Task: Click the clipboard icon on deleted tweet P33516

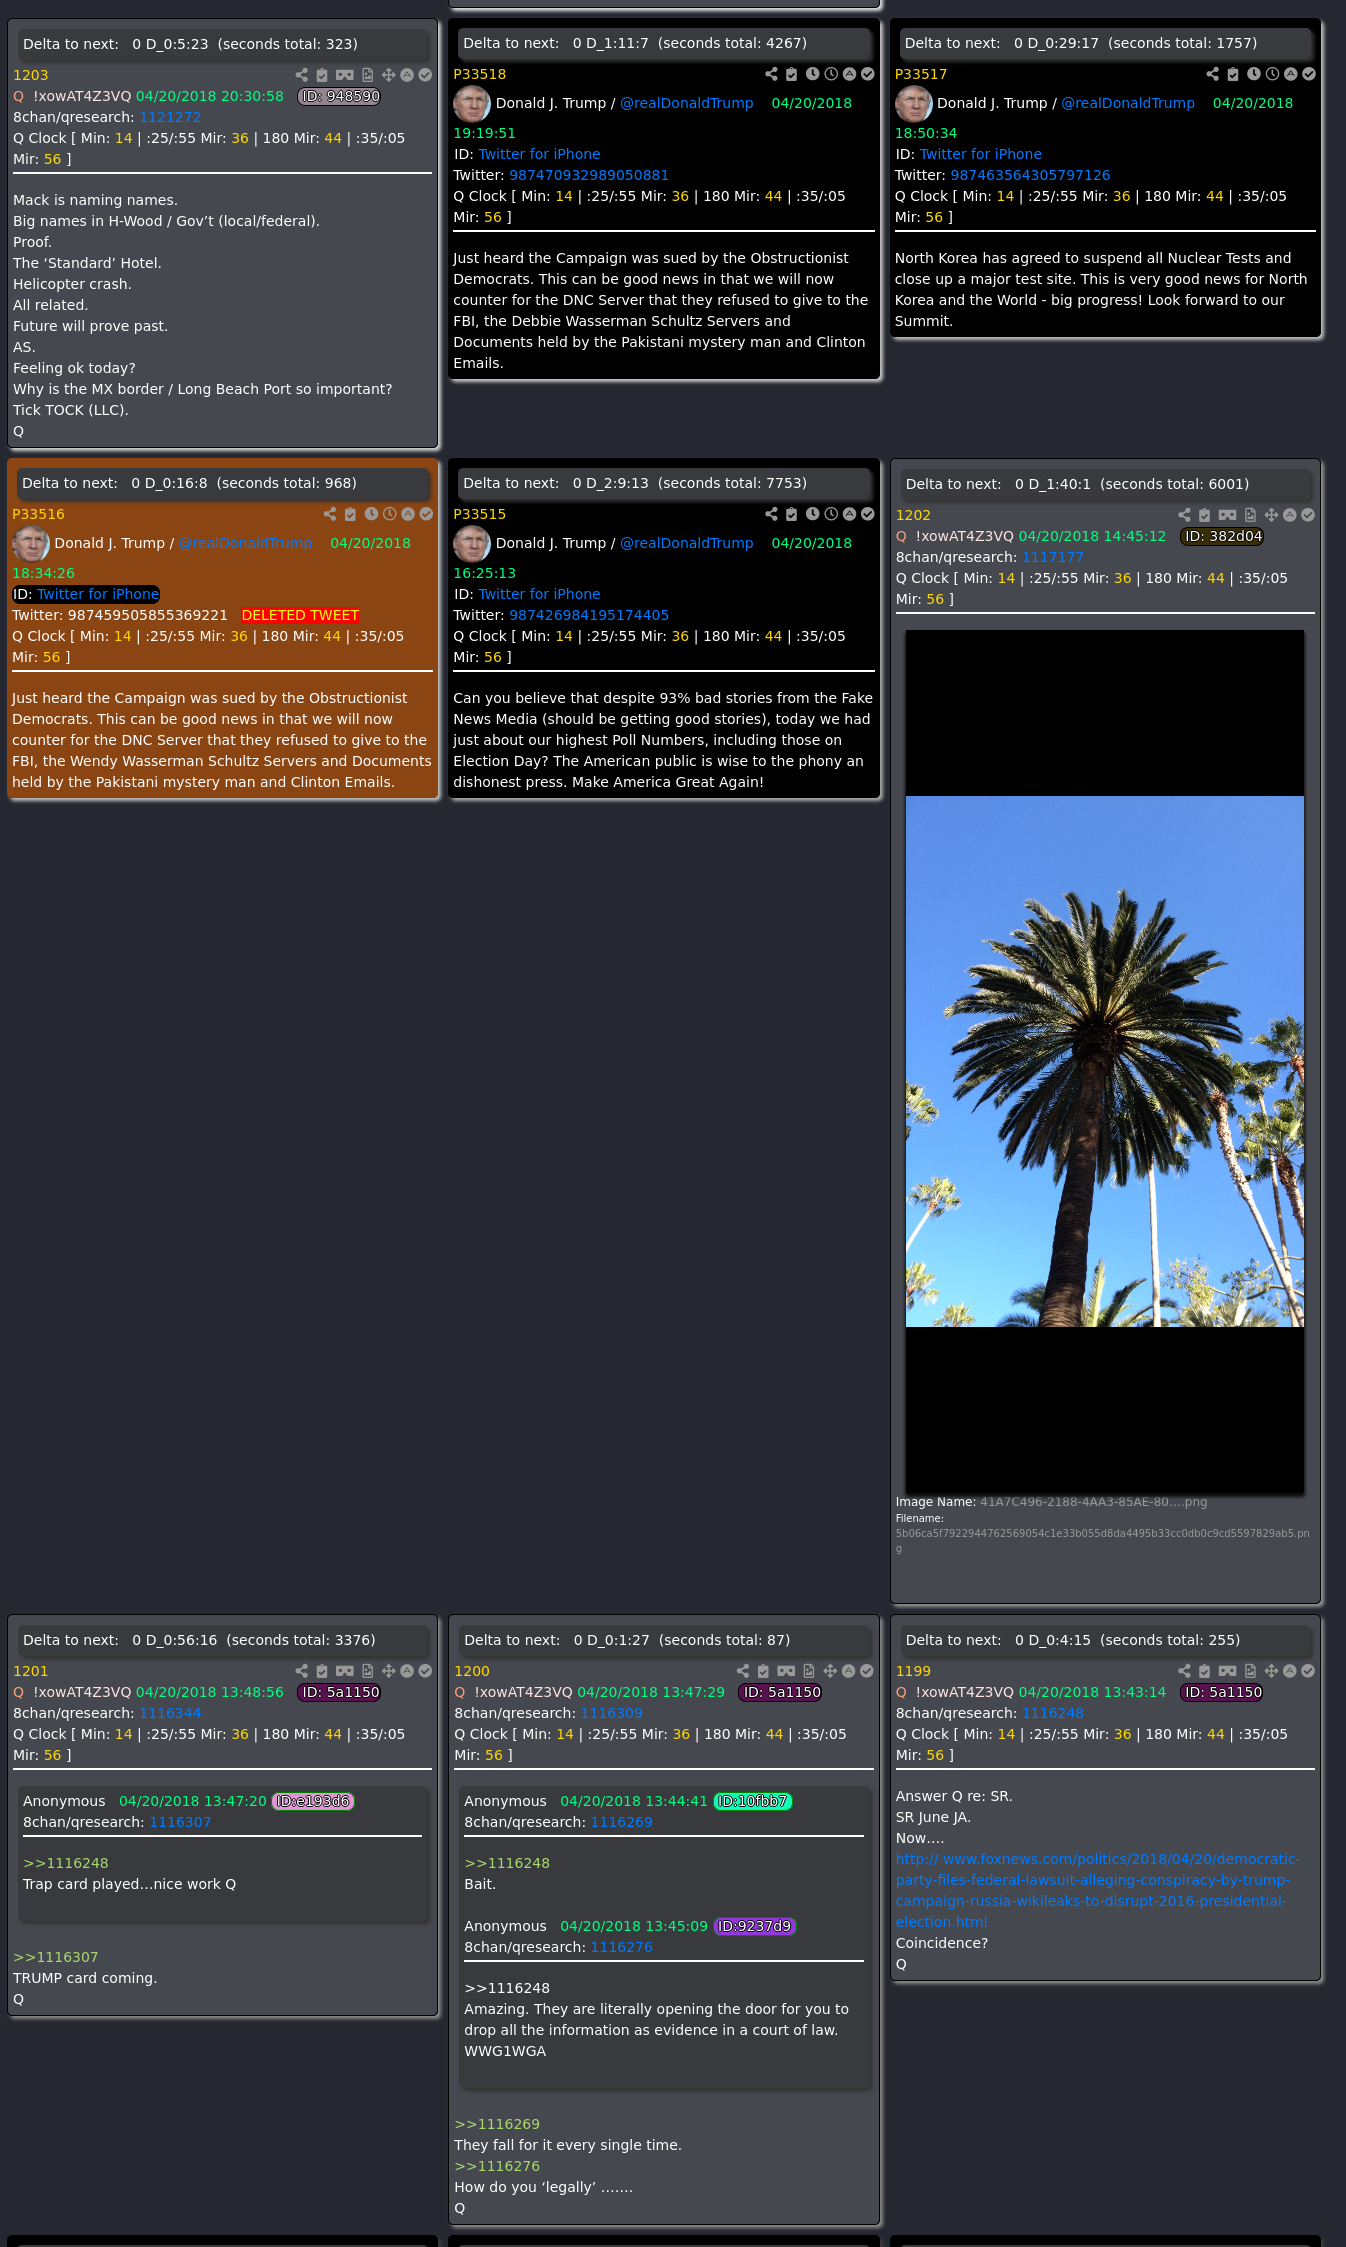Action: coord(350,514)
